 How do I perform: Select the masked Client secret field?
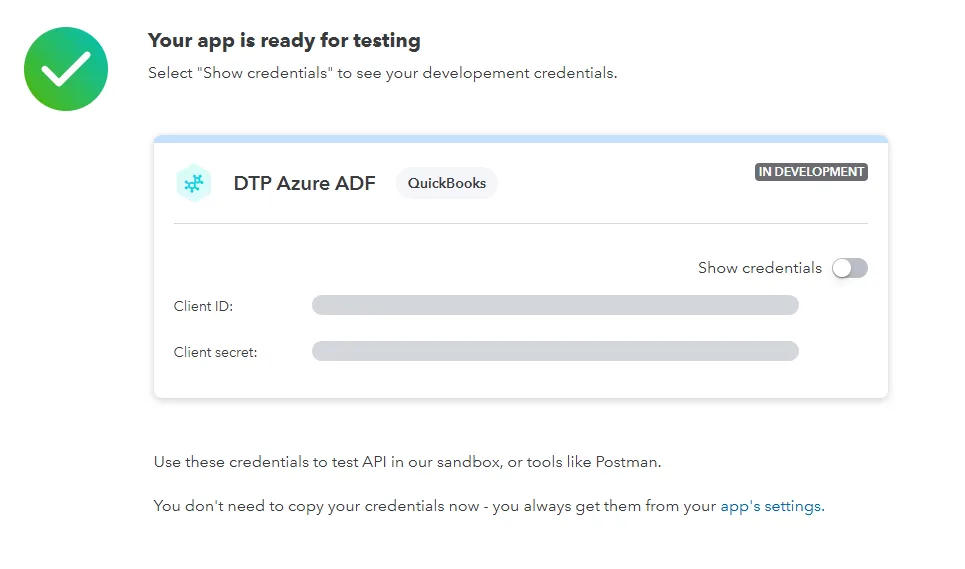point(555,351)
